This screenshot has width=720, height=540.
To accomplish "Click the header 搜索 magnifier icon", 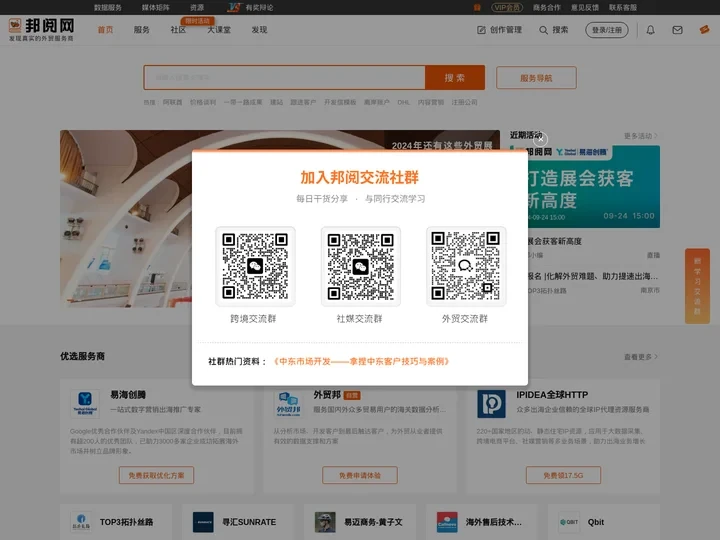I will click(x=543, y=30).
